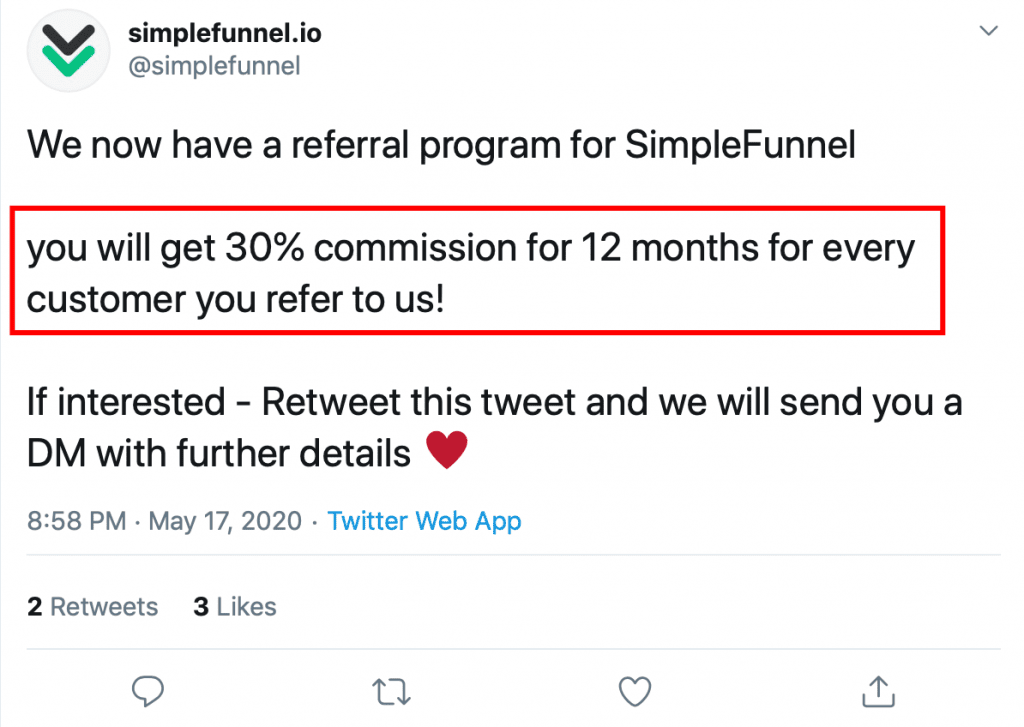
Task: Click the 2 Retweets count
Action: (92, 606)
